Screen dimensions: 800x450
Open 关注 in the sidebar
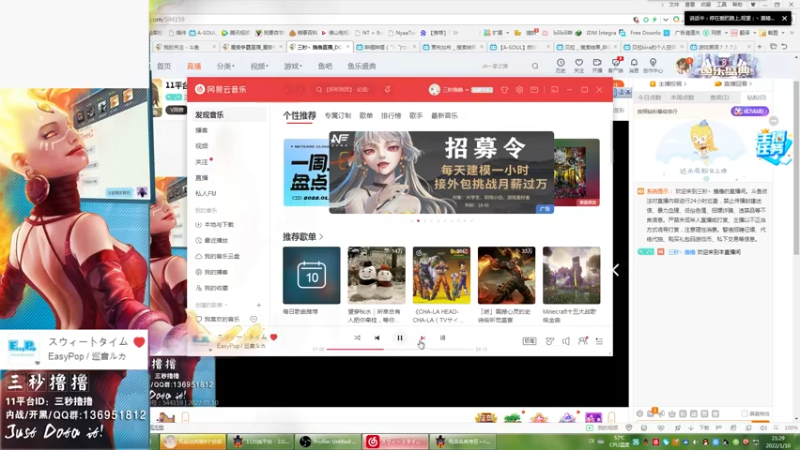point(202,162)
